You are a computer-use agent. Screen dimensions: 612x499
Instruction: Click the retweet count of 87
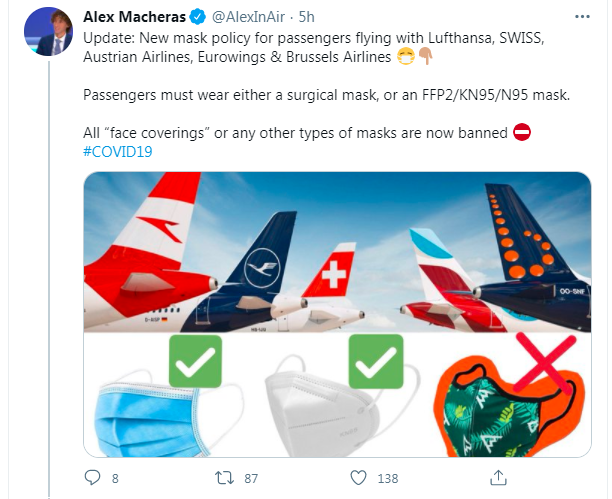coord(252,479)
